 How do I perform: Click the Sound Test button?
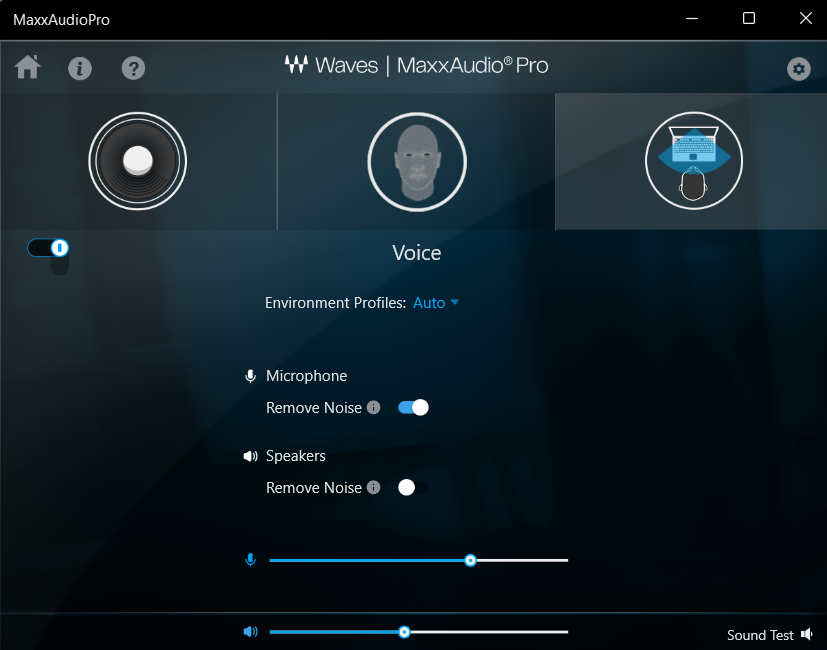click(x=760, y=634)
